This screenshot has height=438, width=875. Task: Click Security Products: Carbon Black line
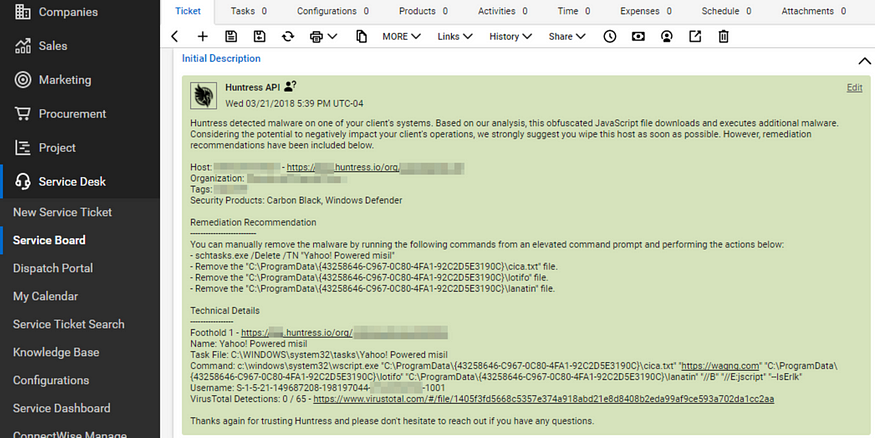[296, 200]
